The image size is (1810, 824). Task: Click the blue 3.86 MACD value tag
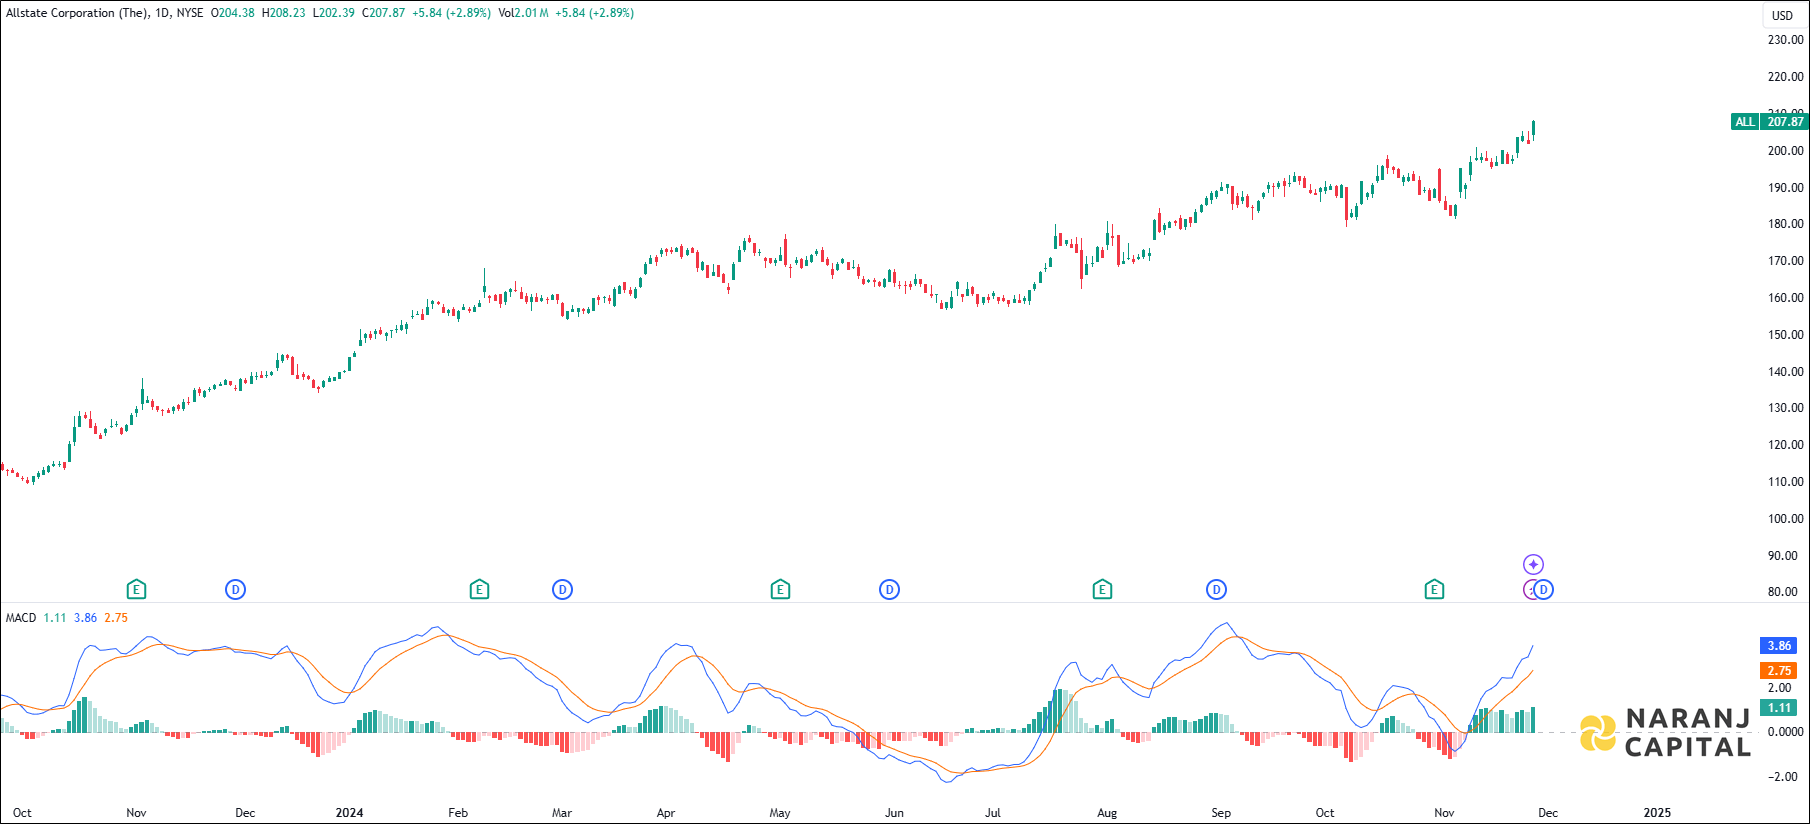1778,646
